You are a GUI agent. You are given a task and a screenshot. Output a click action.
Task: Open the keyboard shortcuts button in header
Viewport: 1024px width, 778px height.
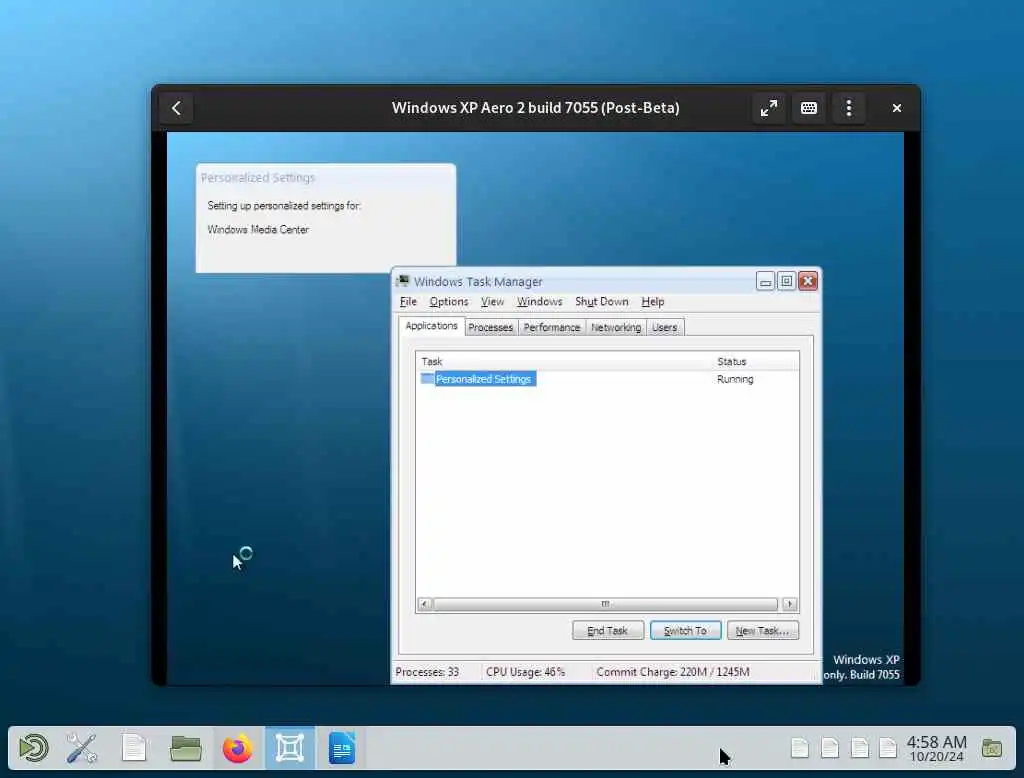tap(808, 108)
